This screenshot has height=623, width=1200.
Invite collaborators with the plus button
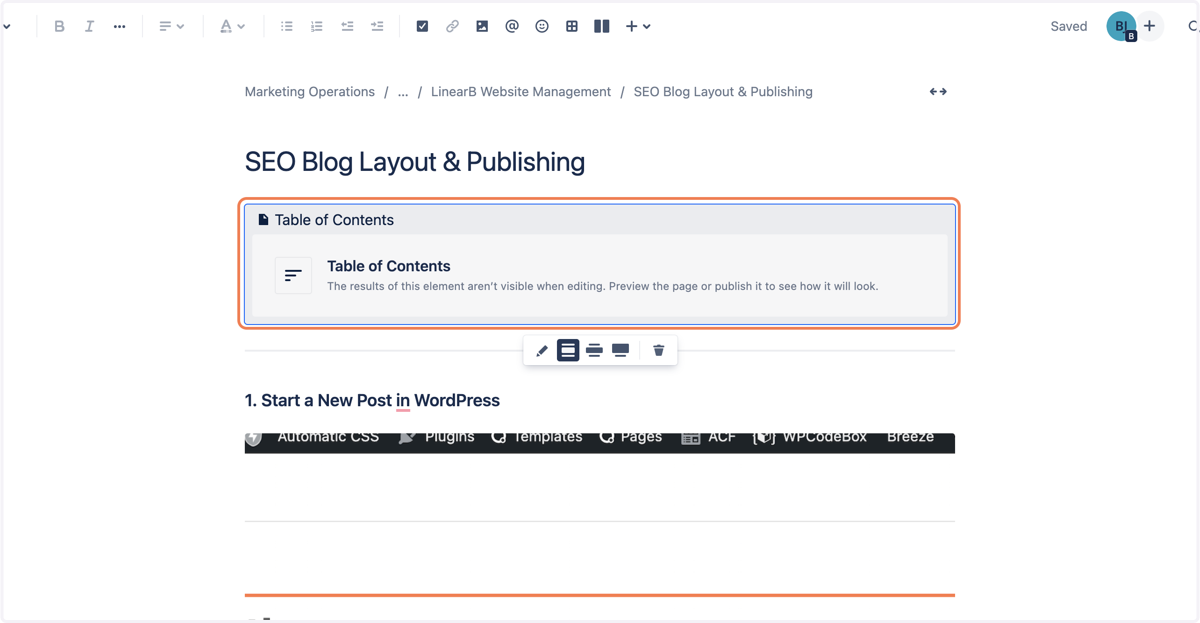pyautogui.click(x=1150, y=26)
